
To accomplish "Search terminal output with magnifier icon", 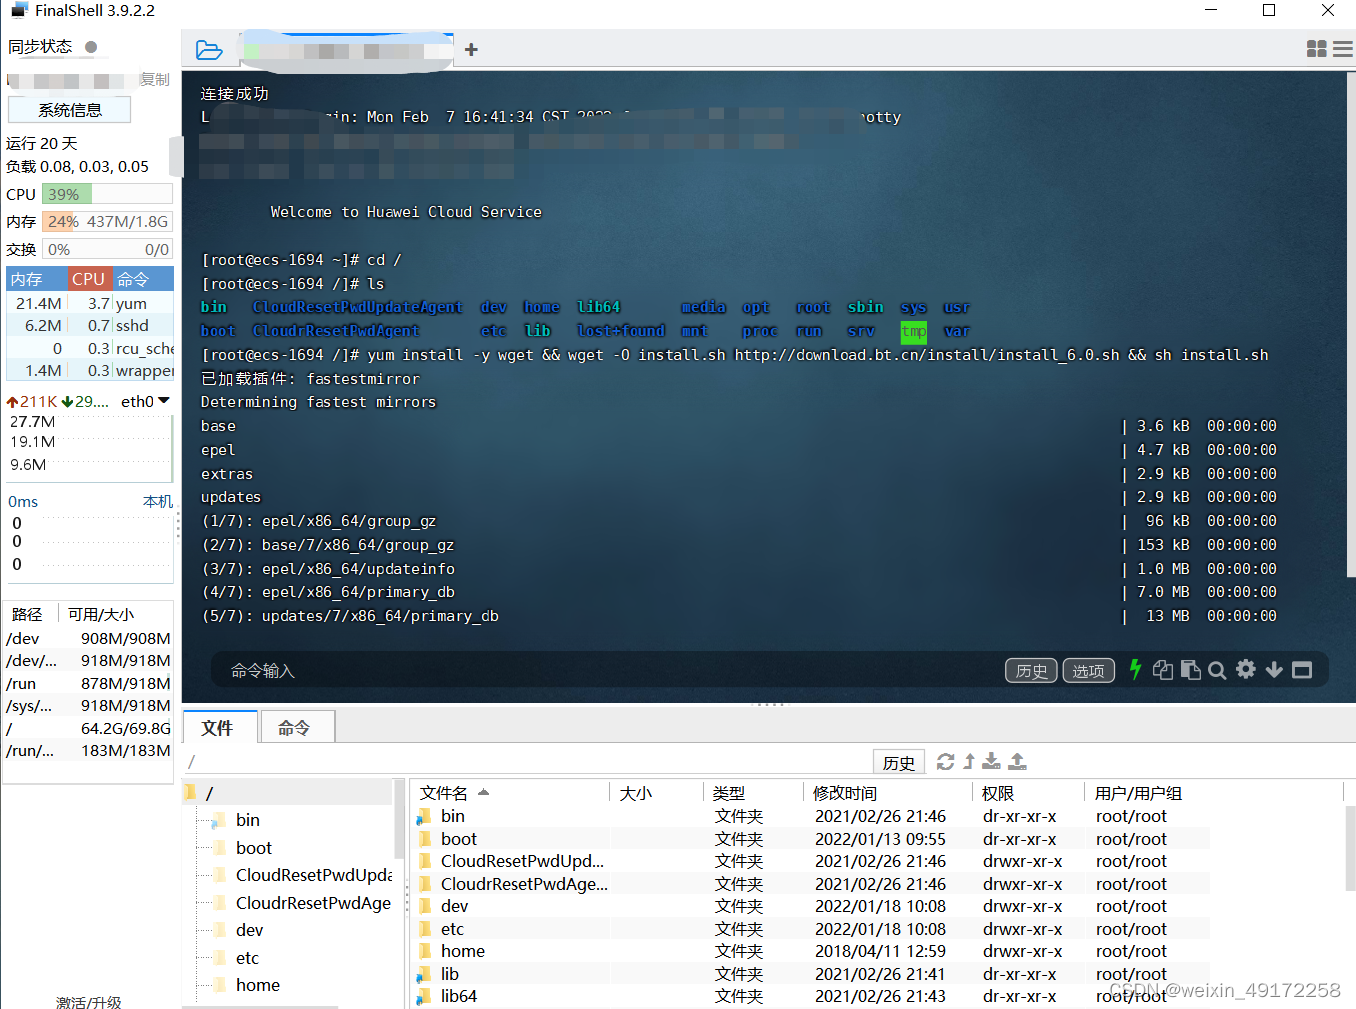I will click(x=1217, y=670).
